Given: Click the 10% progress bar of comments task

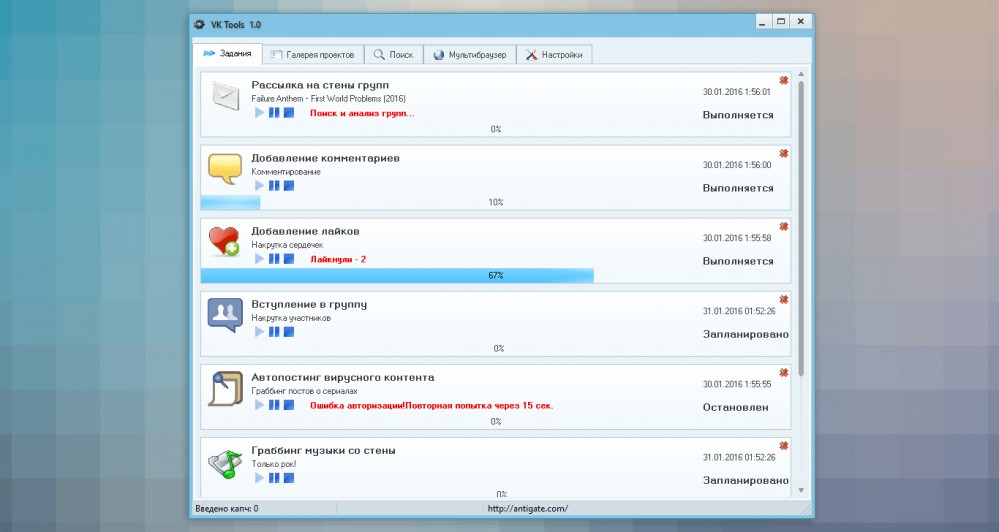Looking at the screenshot, I should (496, 203).
